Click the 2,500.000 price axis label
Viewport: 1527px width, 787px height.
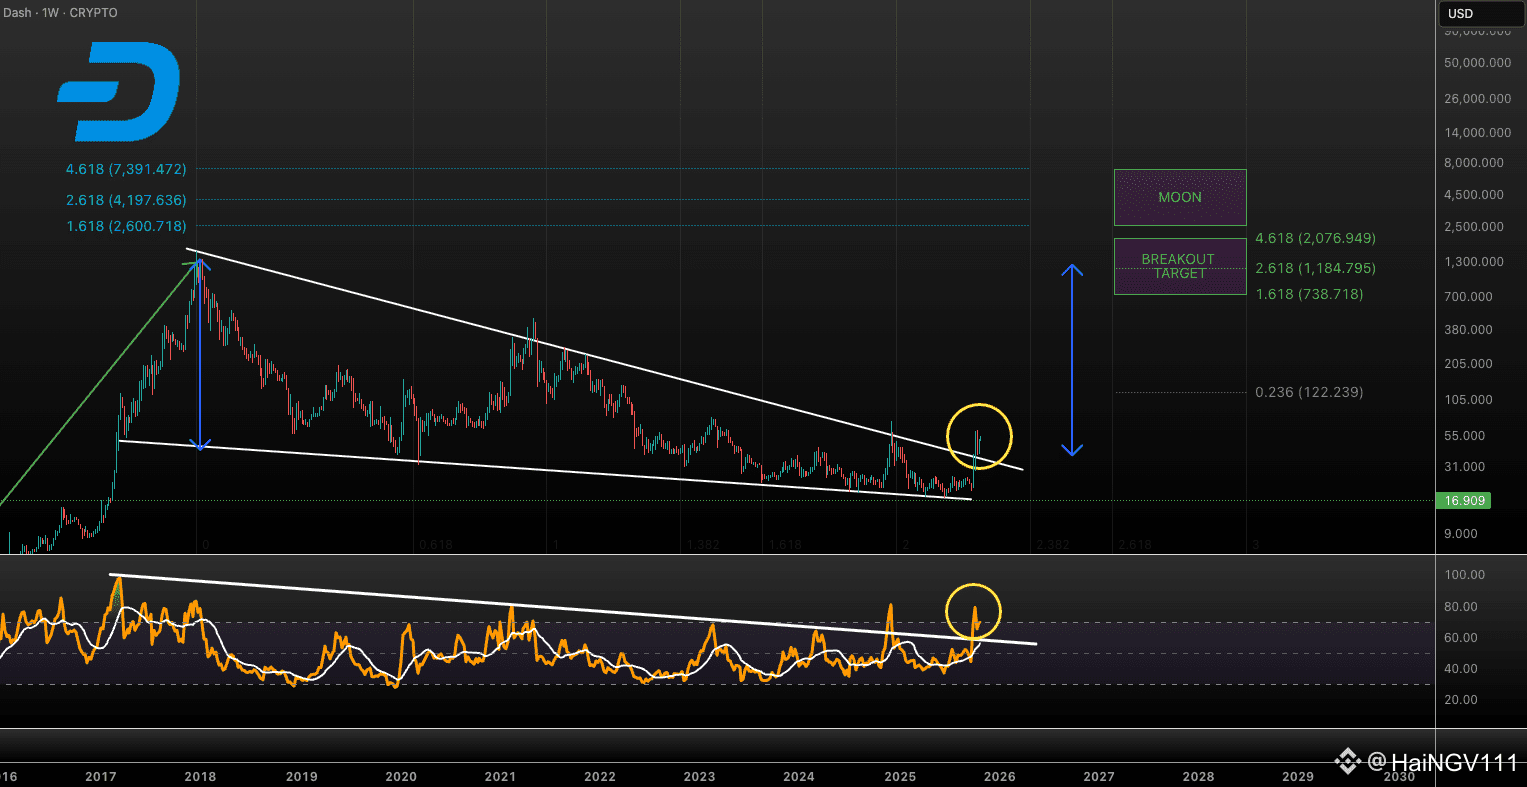coord(1473,227)
